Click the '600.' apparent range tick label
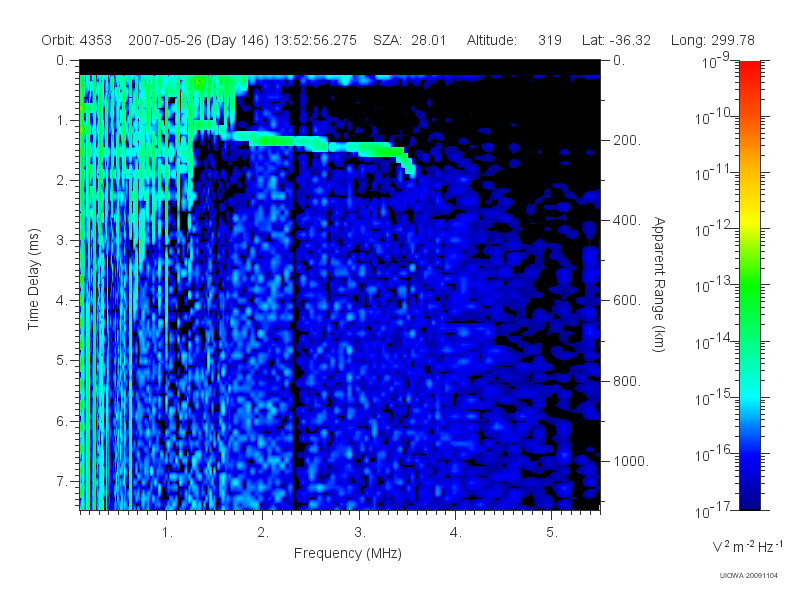 [627, 301]
